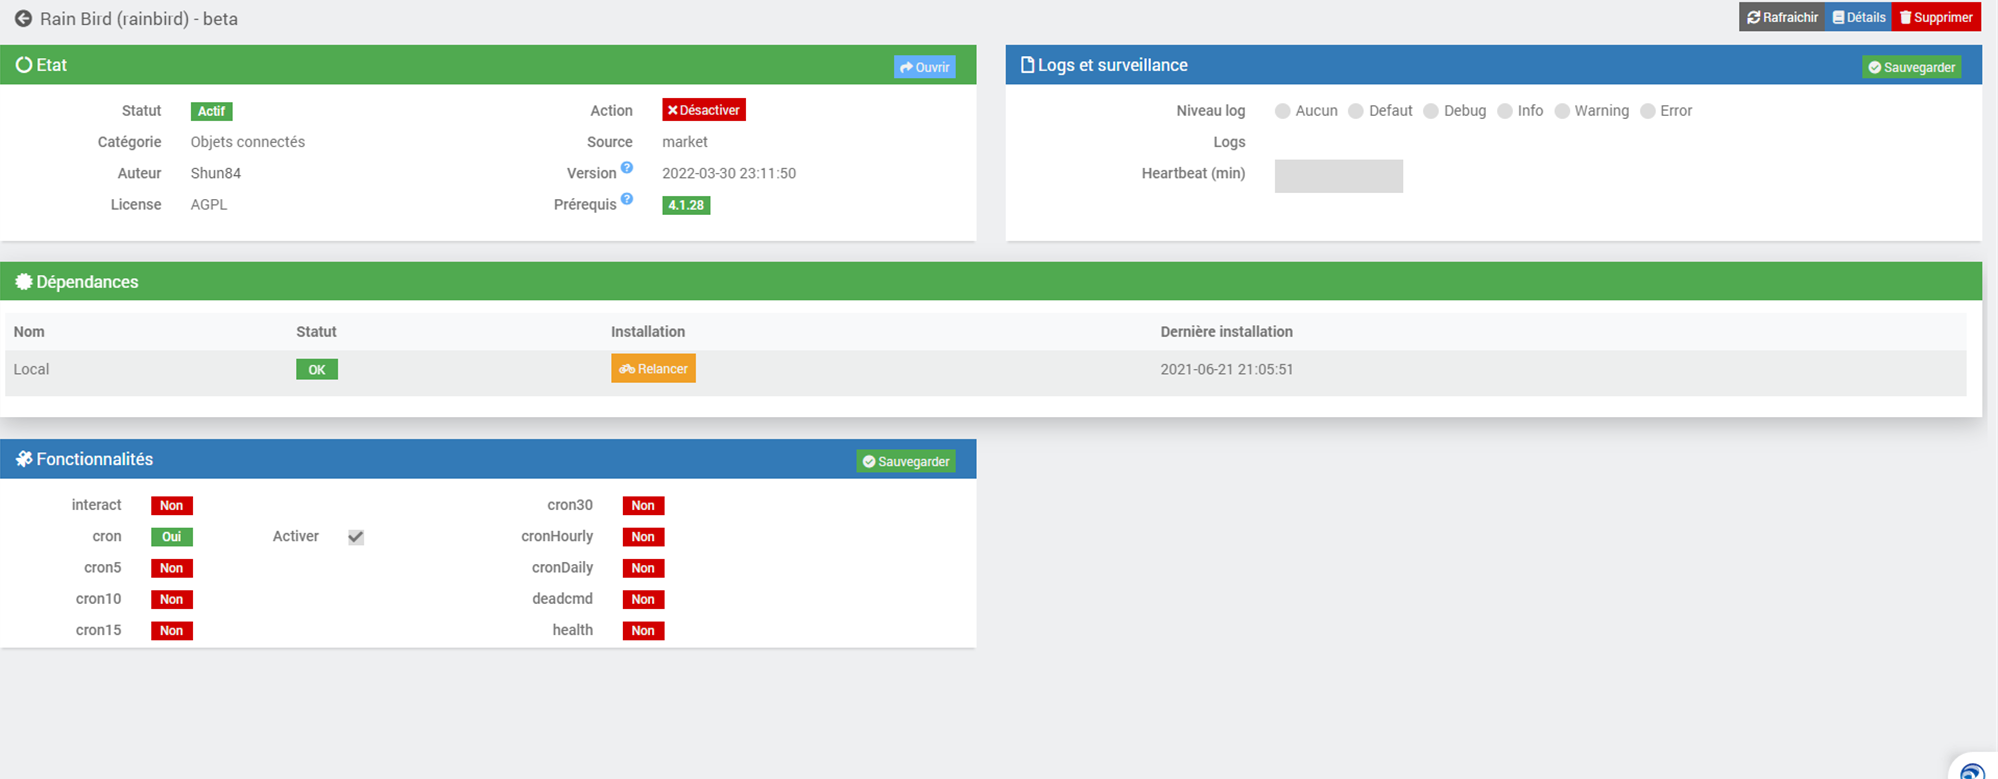Click the Objets connectés category value
Screen dimensions: 1998x779
tap(248, 142)
